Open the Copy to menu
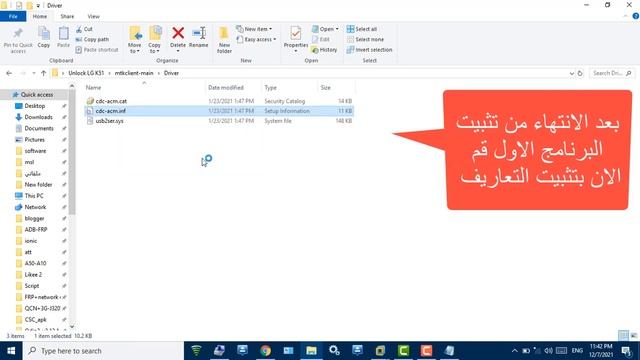 coord(155,40)
